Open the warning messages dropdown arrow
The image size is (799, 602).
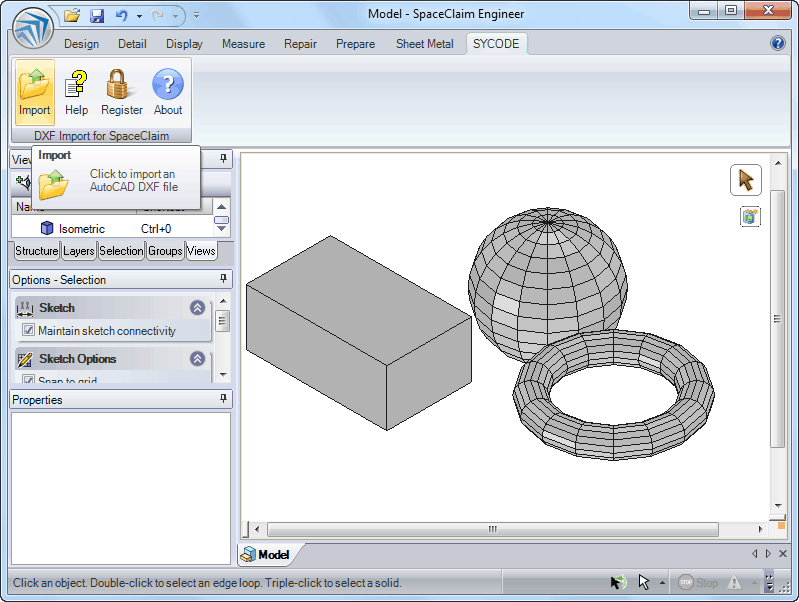click(x=754, y=582)
